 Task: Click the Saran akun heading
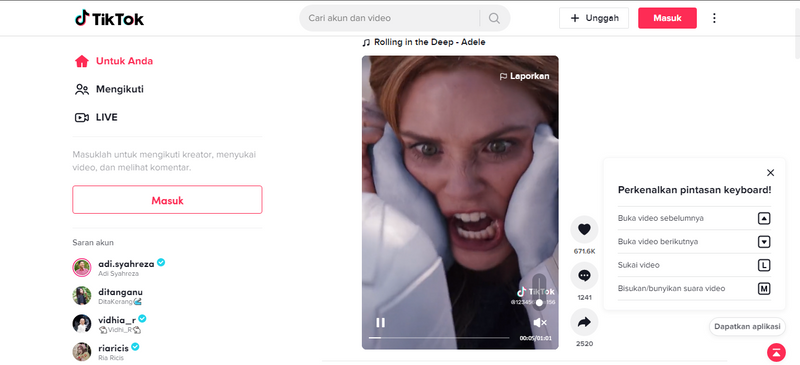click(x=93, y=243)
